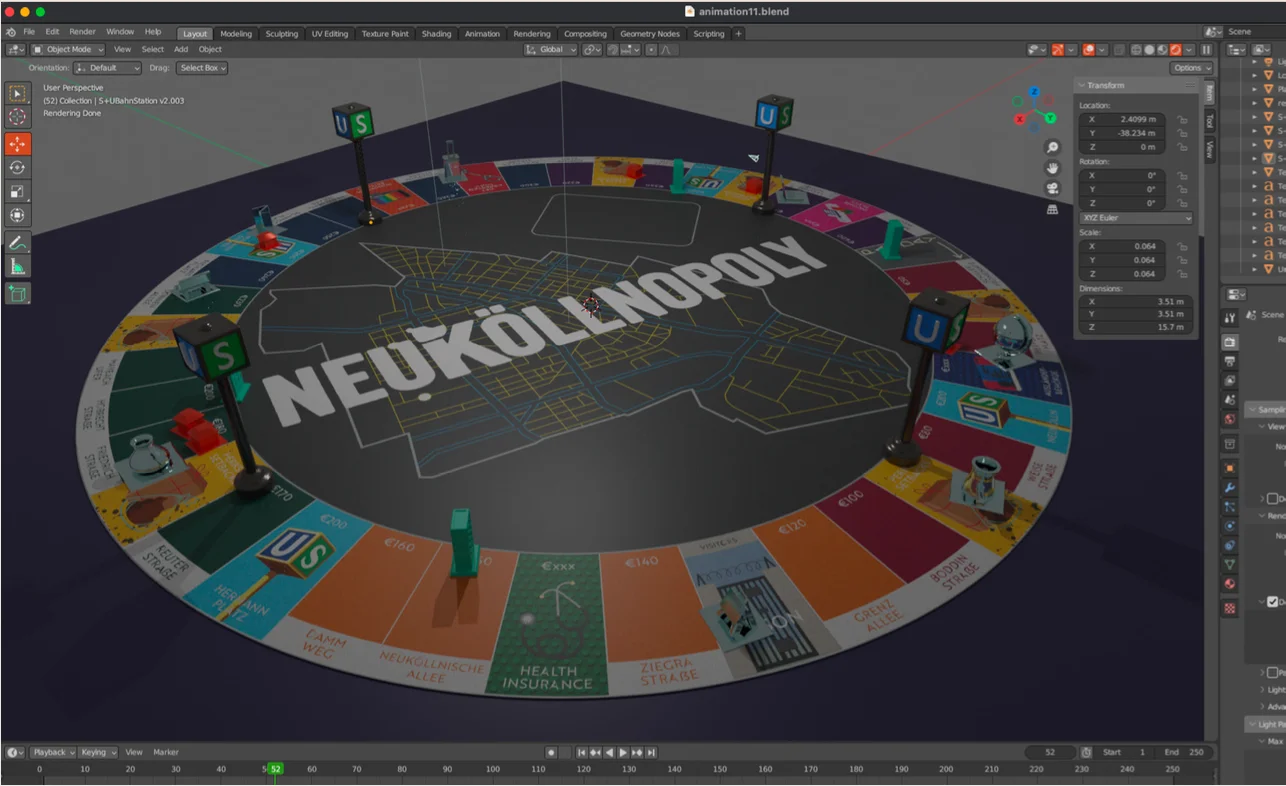The image size is (1286, 786).
Task: Open the Object Mode dropdown
Action: coord(68,49)
